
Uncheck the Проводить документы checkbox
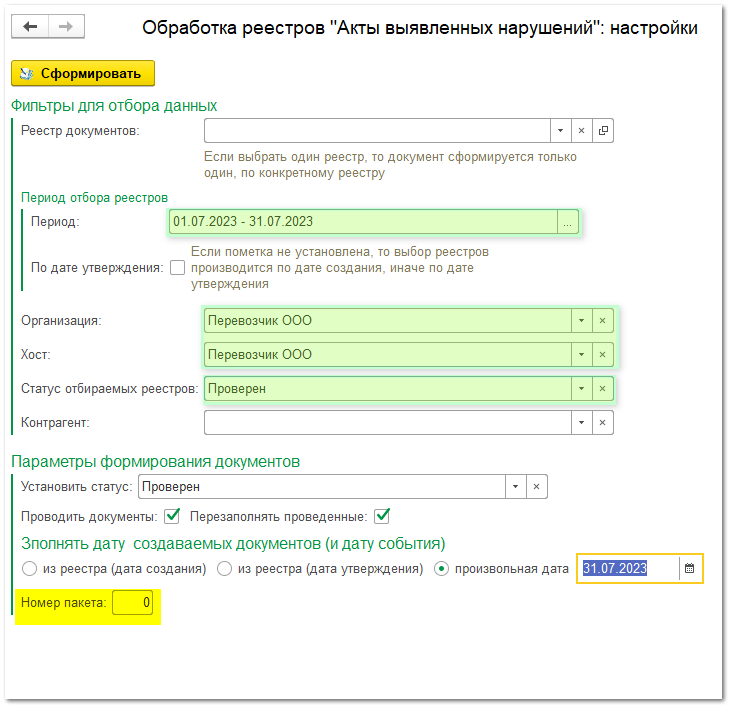coord(172,516)
